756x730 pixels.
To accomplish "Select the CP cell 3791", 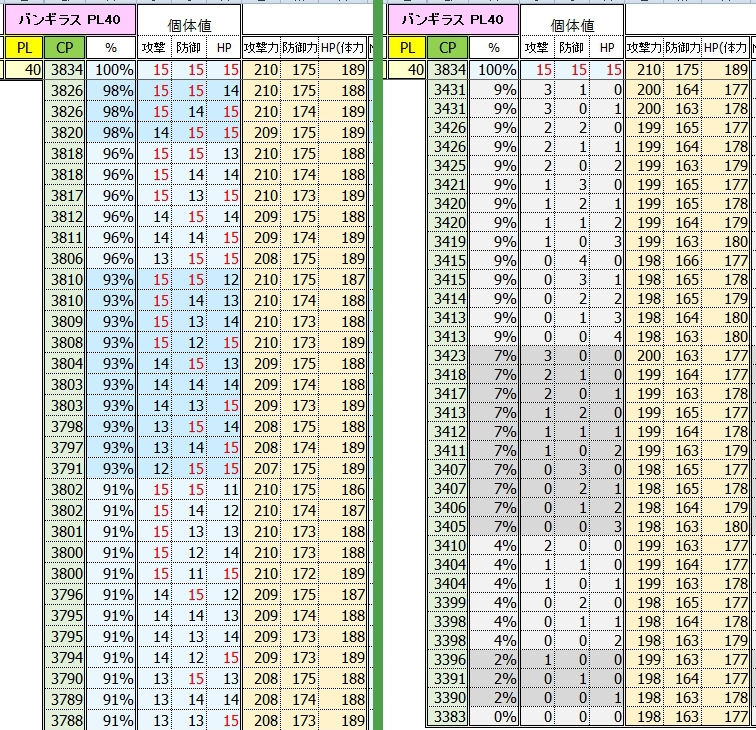I will point(65,469).
